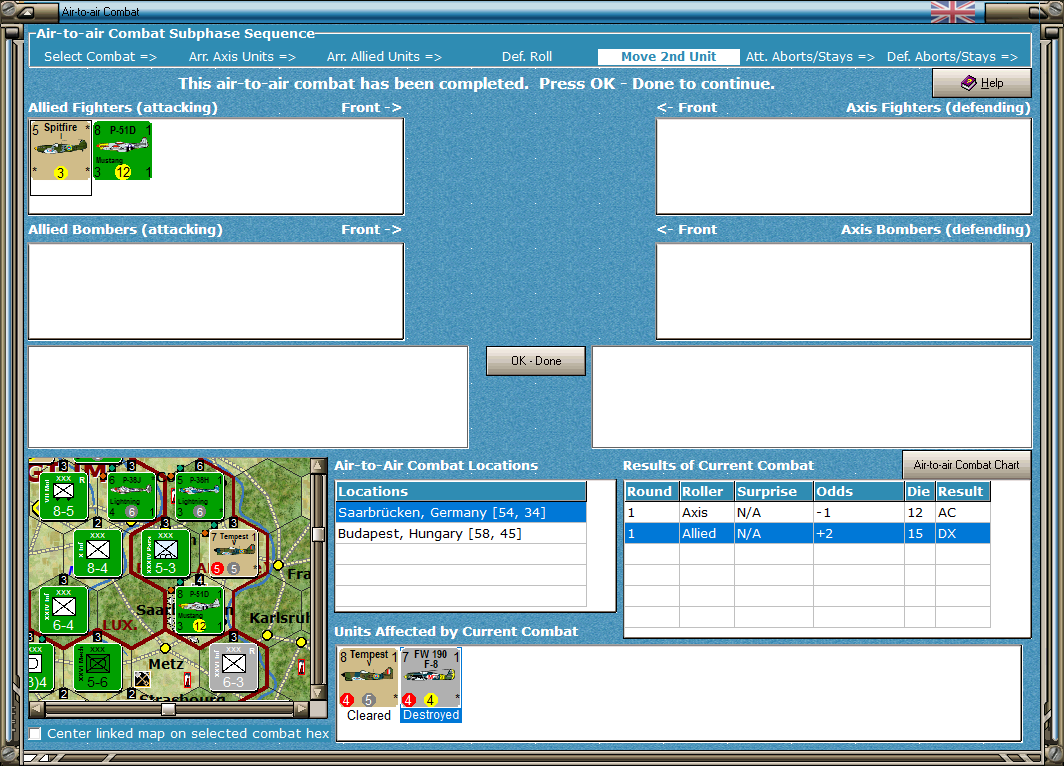Click the Round column header

click(651, 491)
